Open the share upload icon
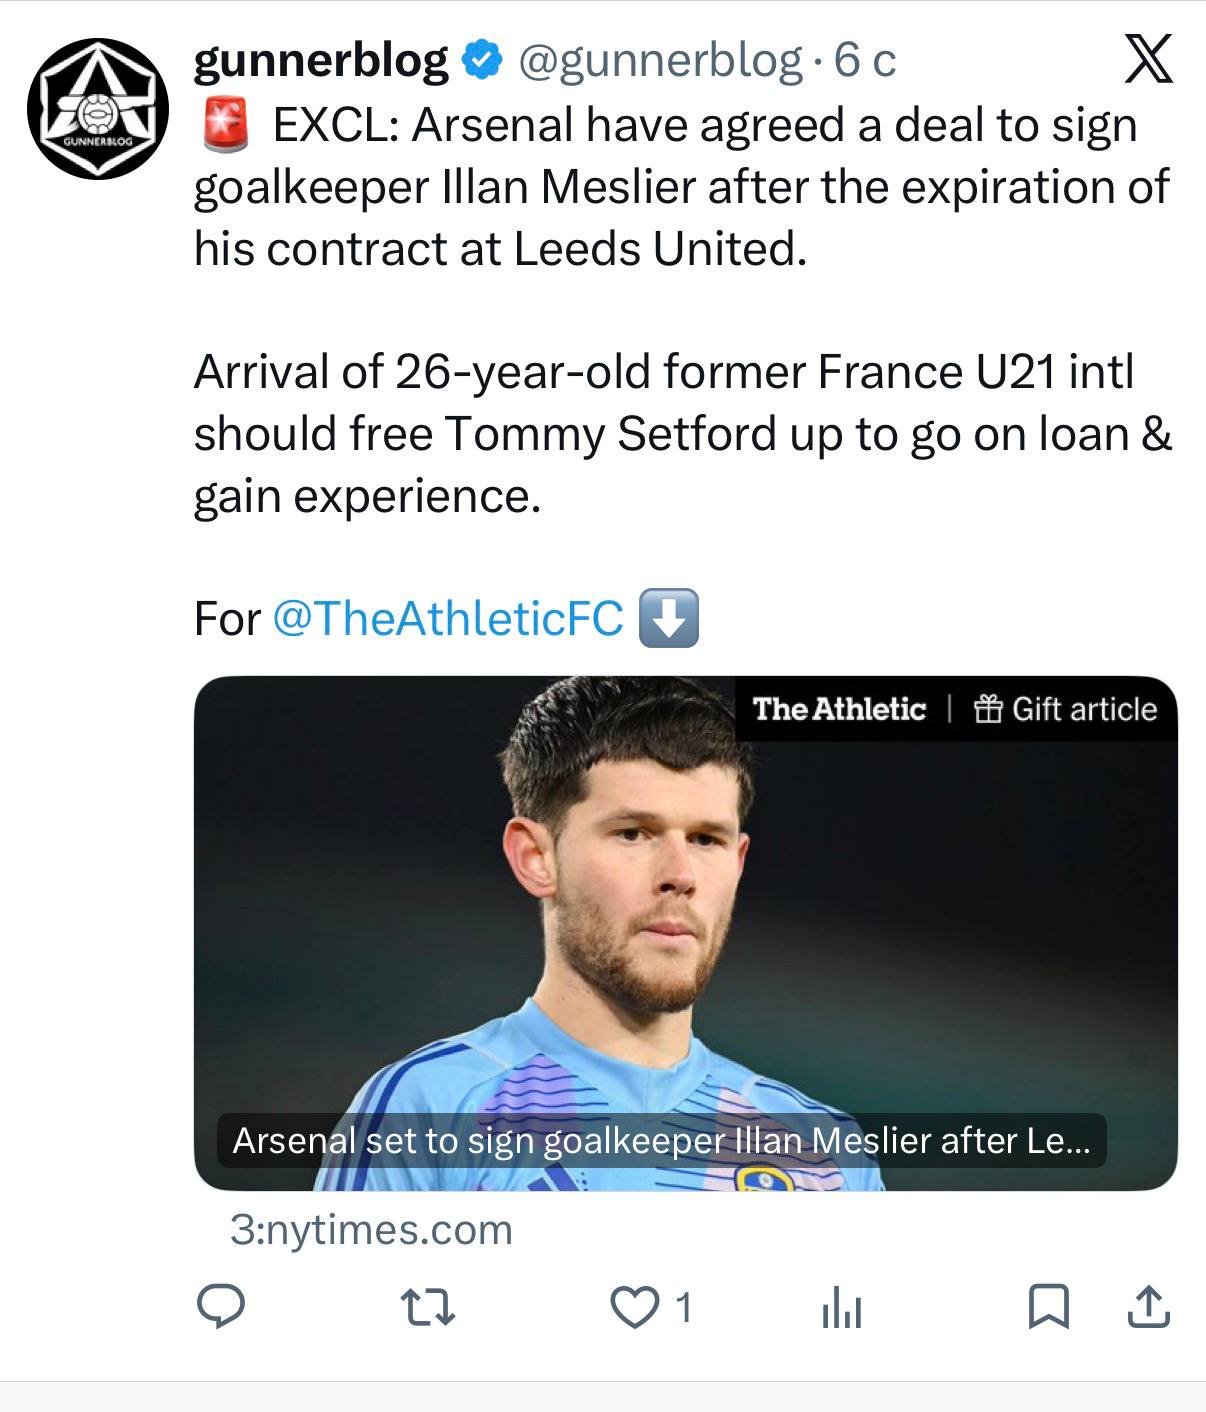1206x1412 pixels. pyautogui.click(x=1149, y=1306)
